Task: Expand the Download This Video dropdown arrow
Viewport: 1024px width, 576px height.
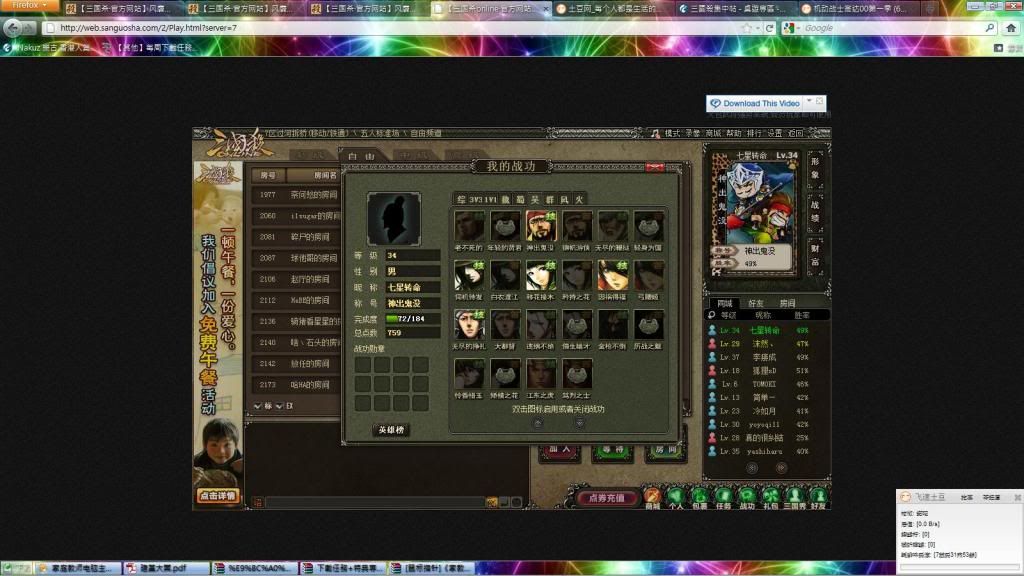Action: (809, 101)
